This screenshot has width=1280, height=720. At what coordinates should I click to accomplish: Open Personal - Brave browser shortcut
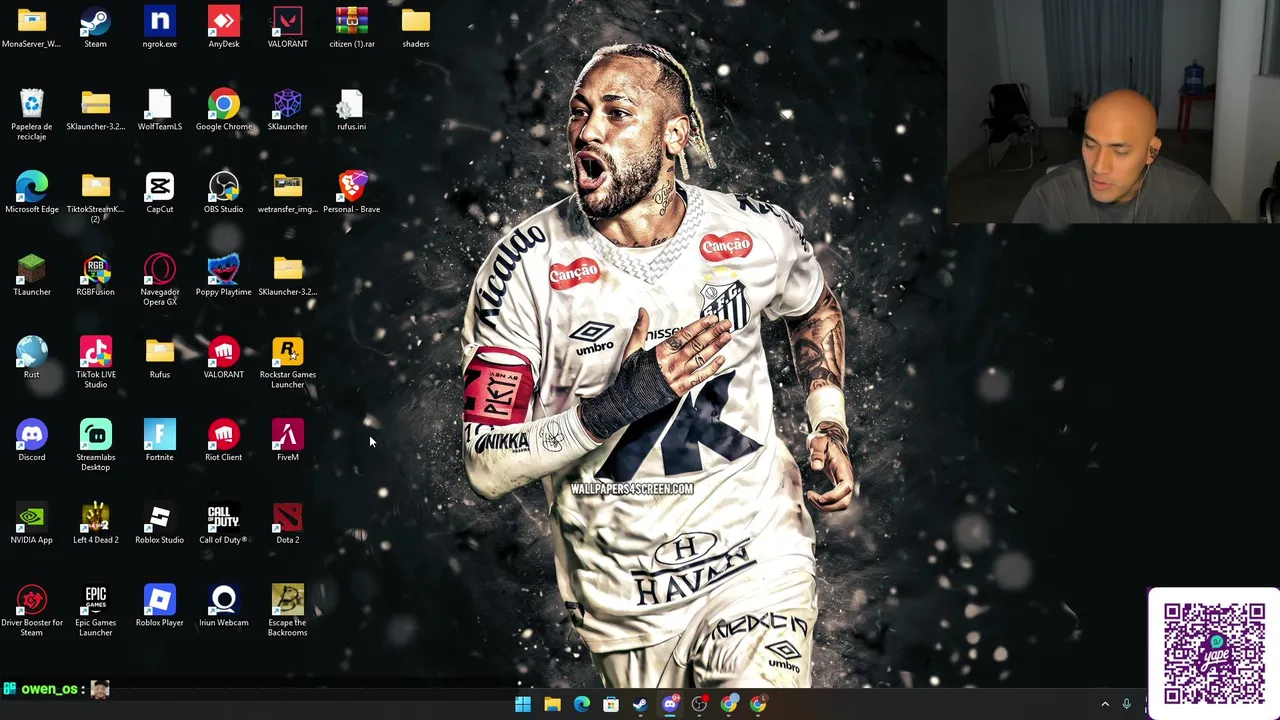pyautogui.click(x=351, y=192)
